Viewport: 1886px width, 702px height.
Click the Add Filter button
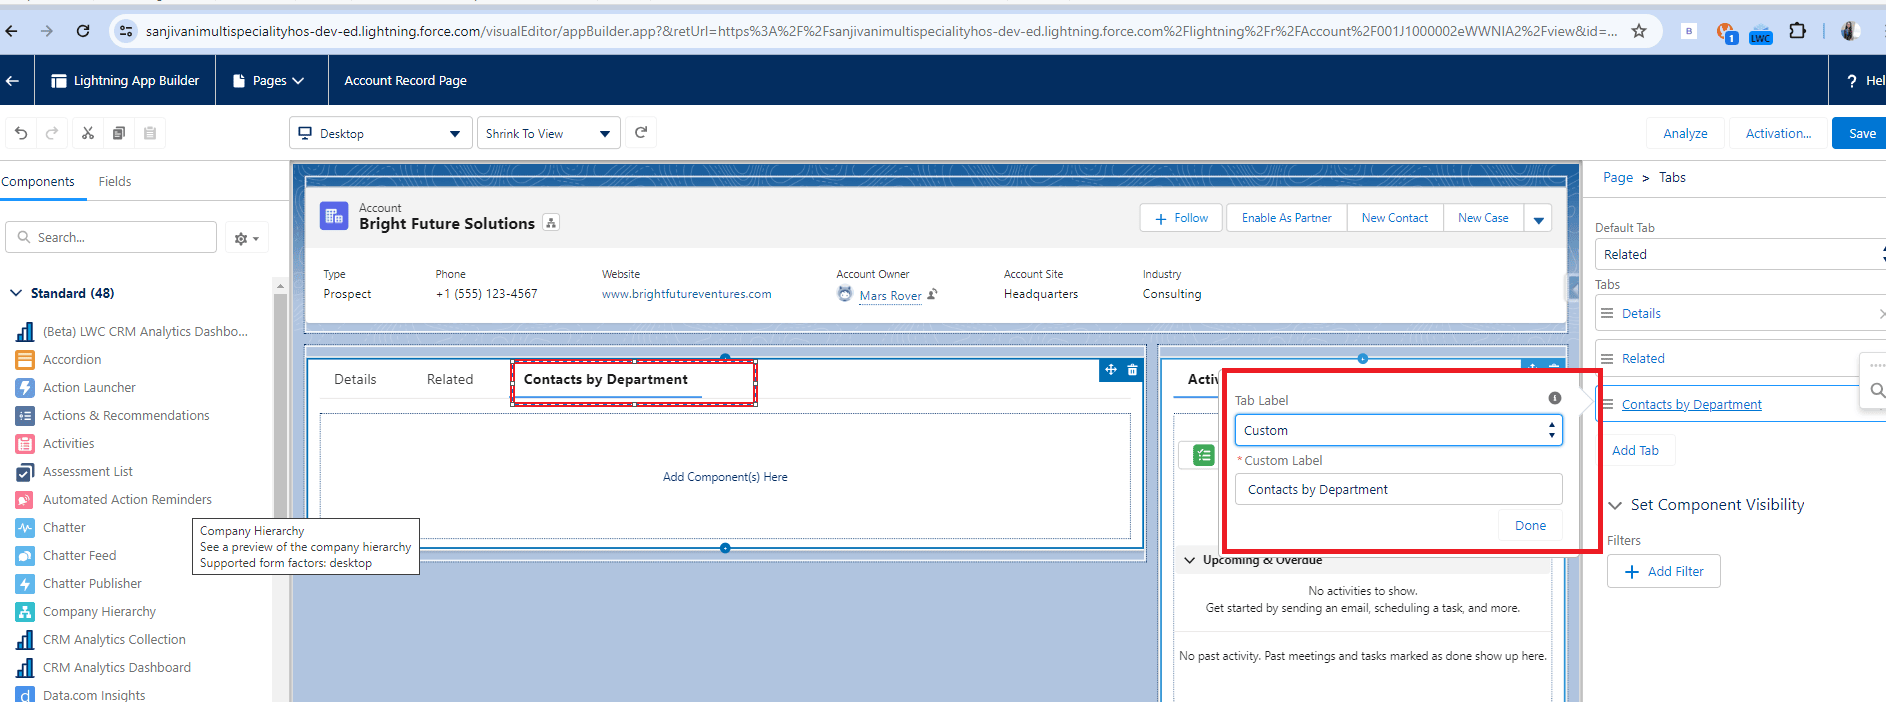(x=1664, y=571)
